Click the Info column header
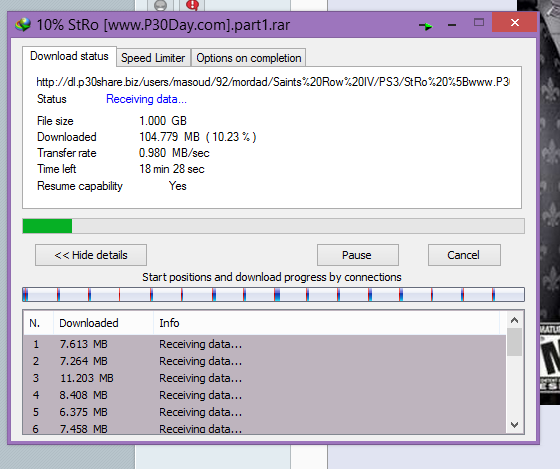560x469 pixels. click(x=326, y=323)
